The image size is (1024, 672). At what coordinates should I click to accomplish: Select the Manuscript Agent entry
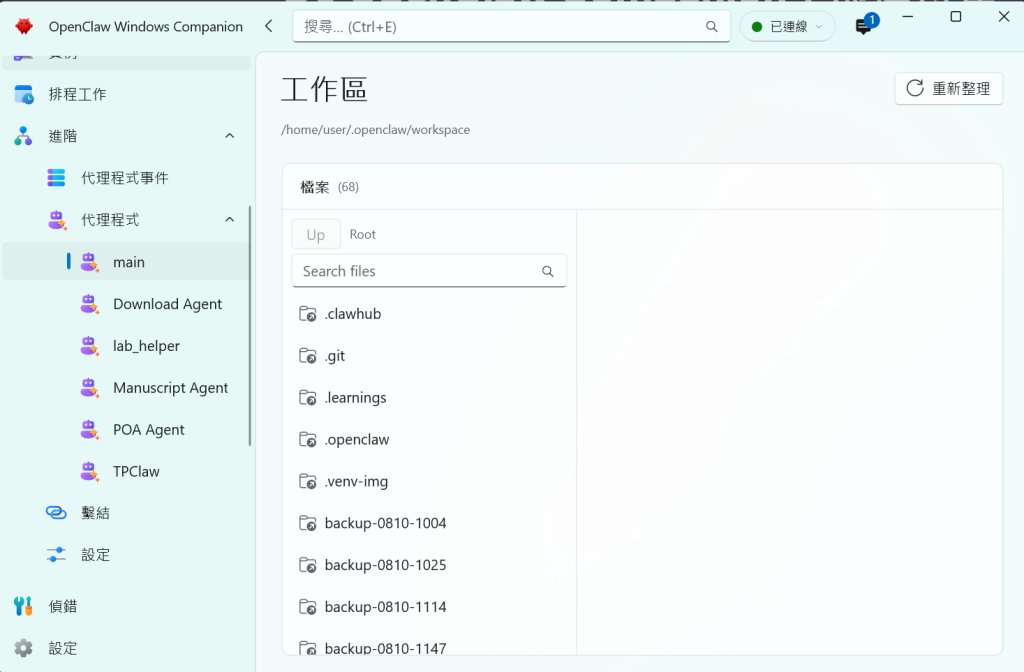pyautogui.click(x=126, y=388)
